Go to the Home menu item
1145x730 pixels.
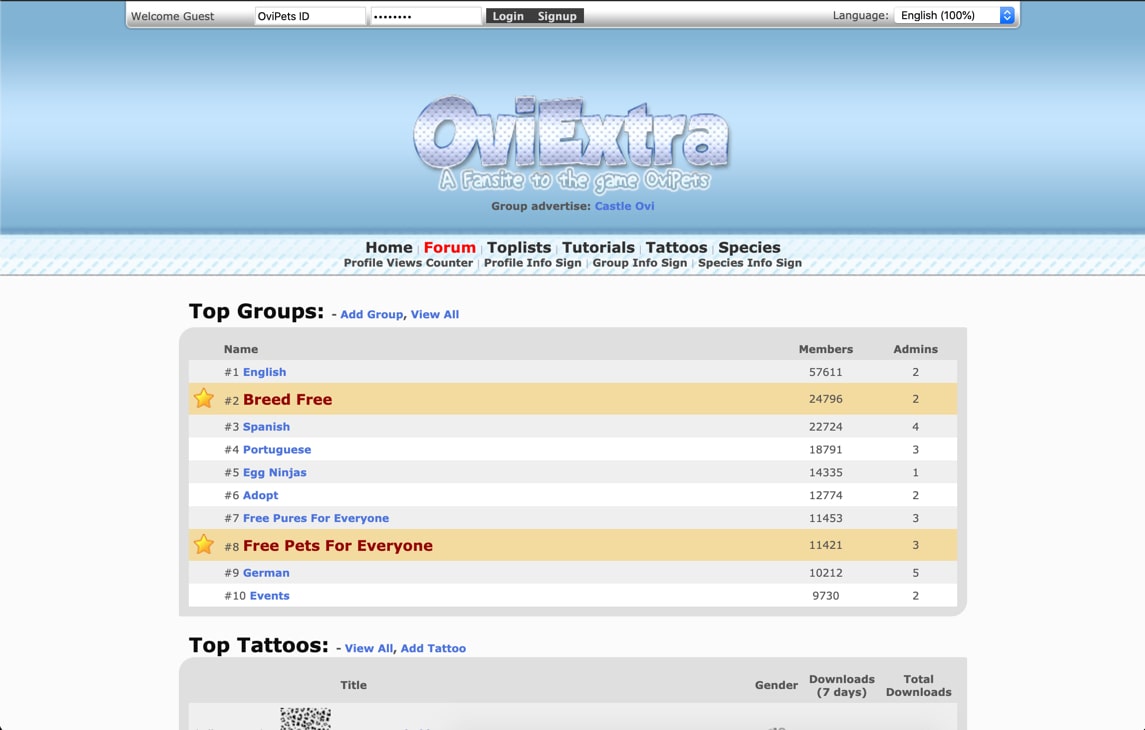[x=388, y=247]
